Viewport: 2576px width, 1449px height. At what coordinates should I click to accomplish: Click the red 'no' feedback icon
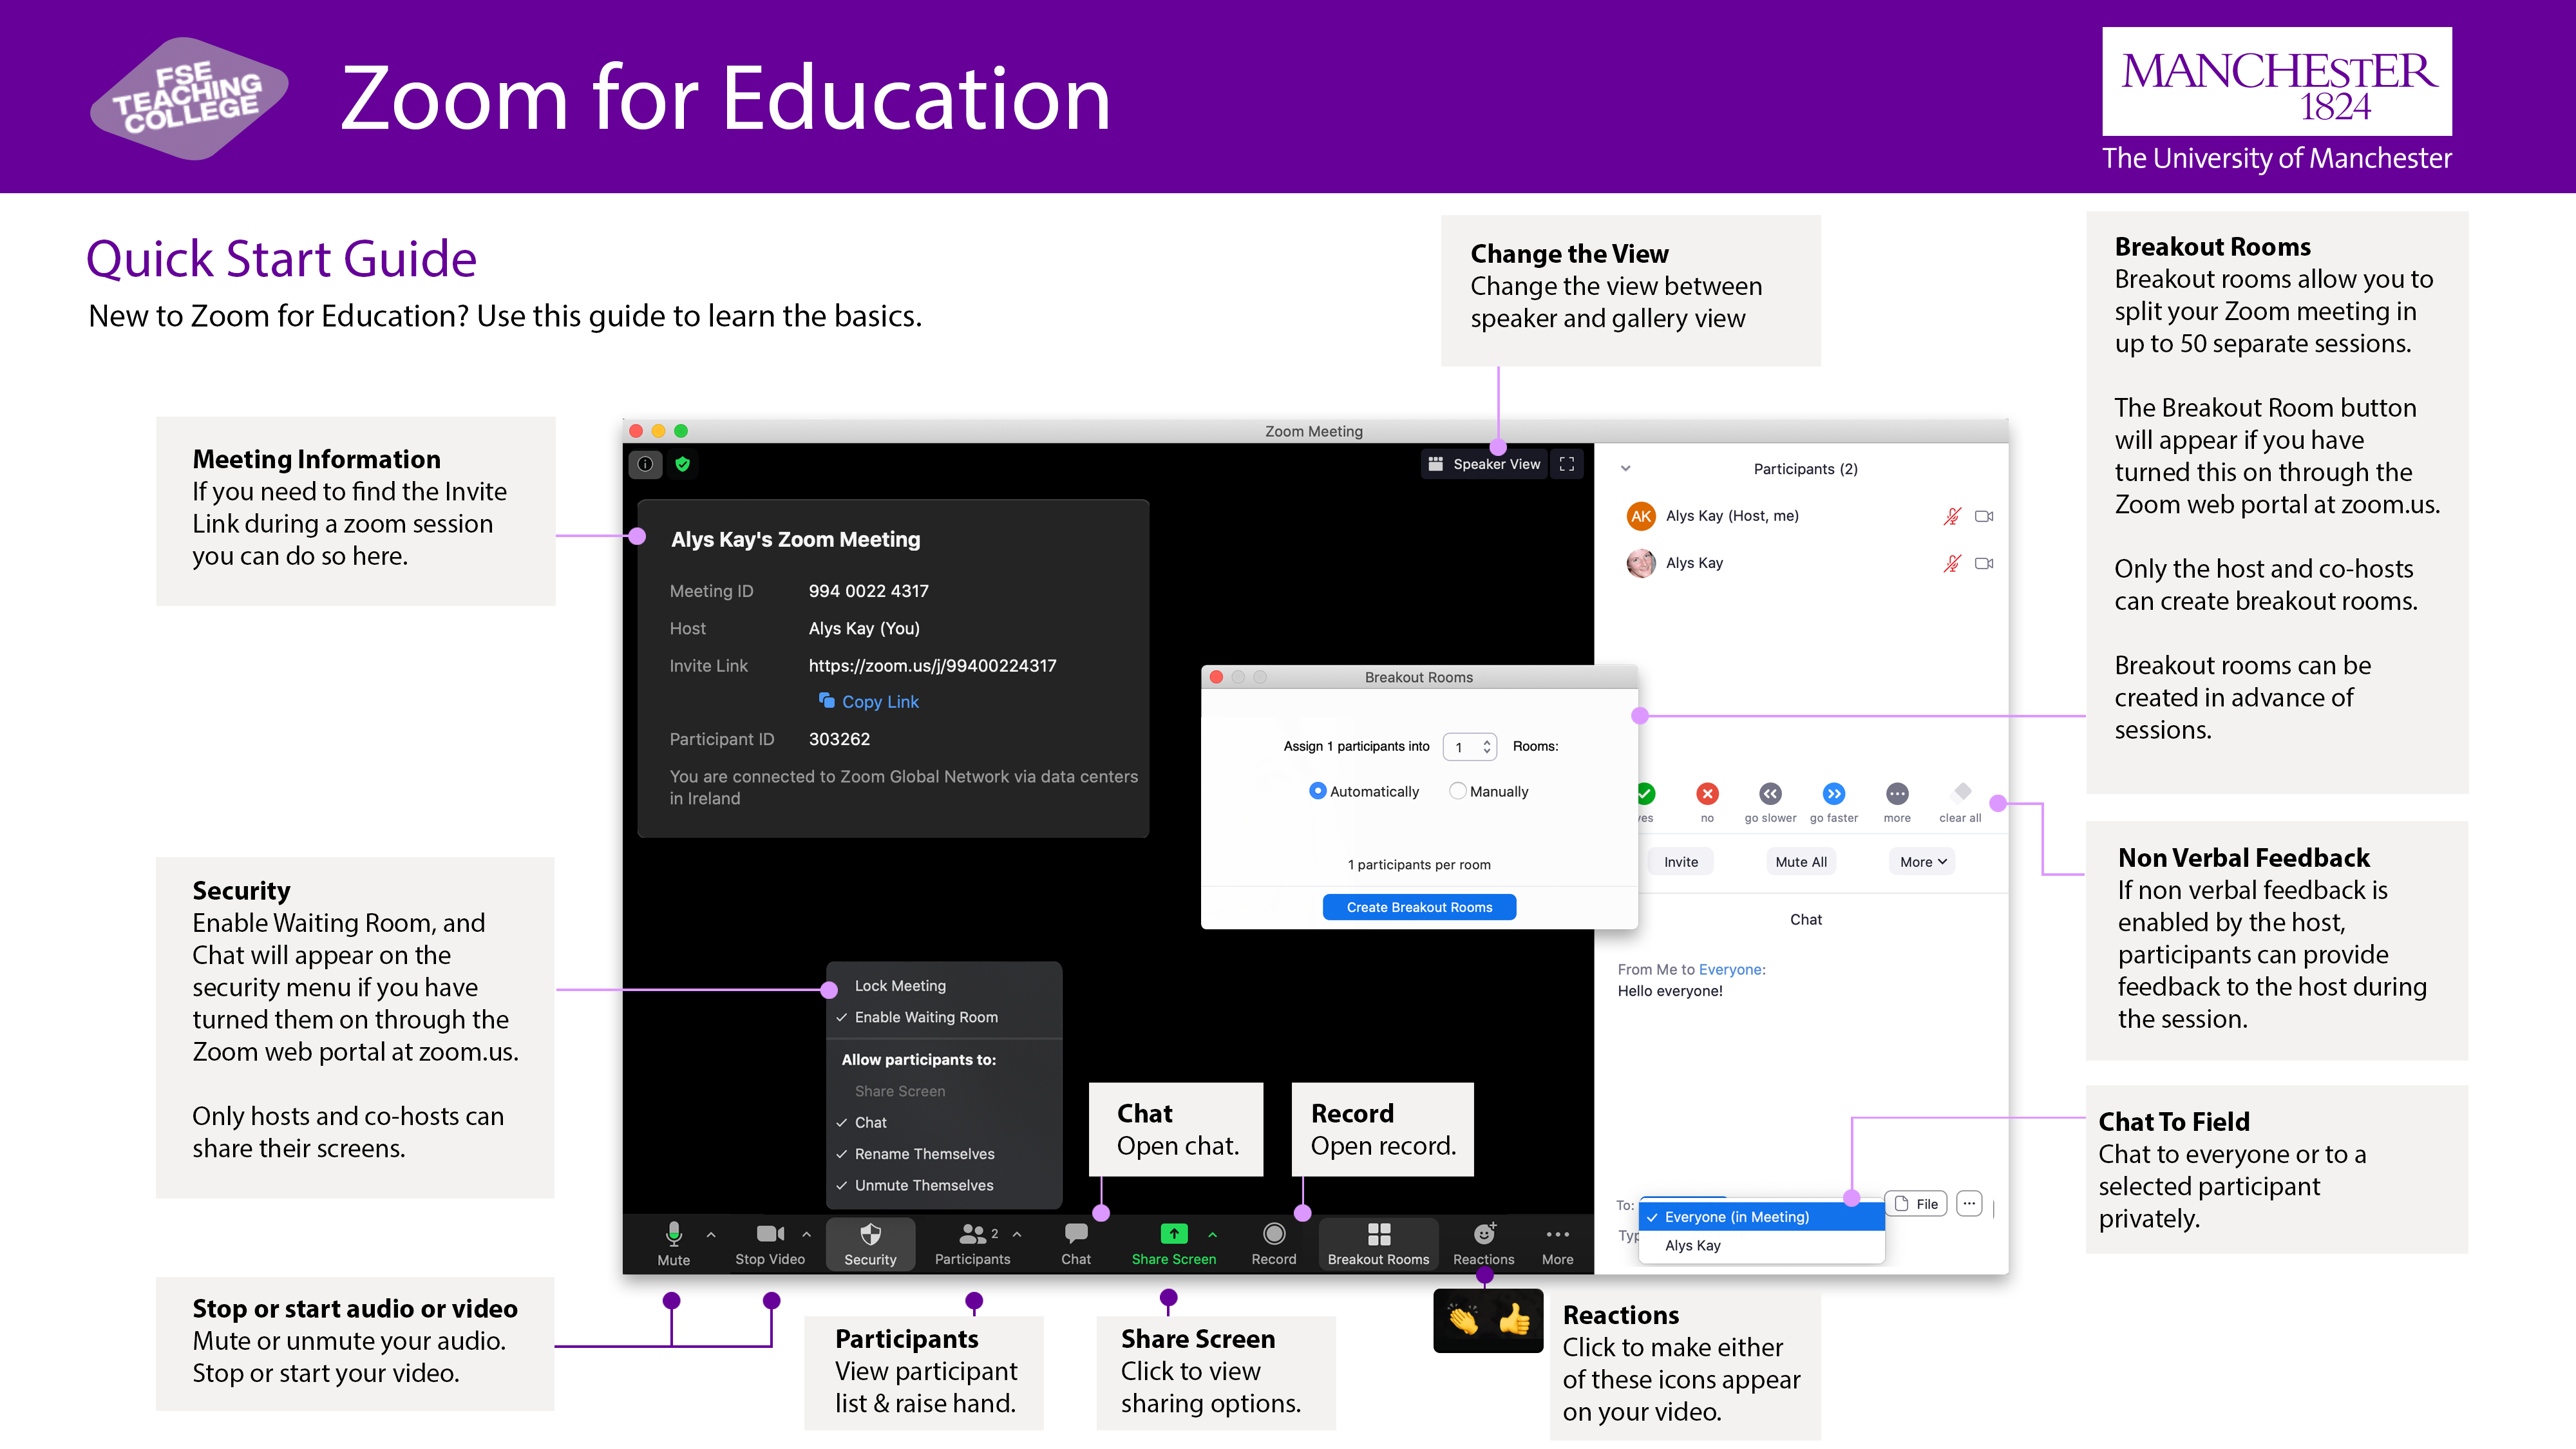point(1707,794)
